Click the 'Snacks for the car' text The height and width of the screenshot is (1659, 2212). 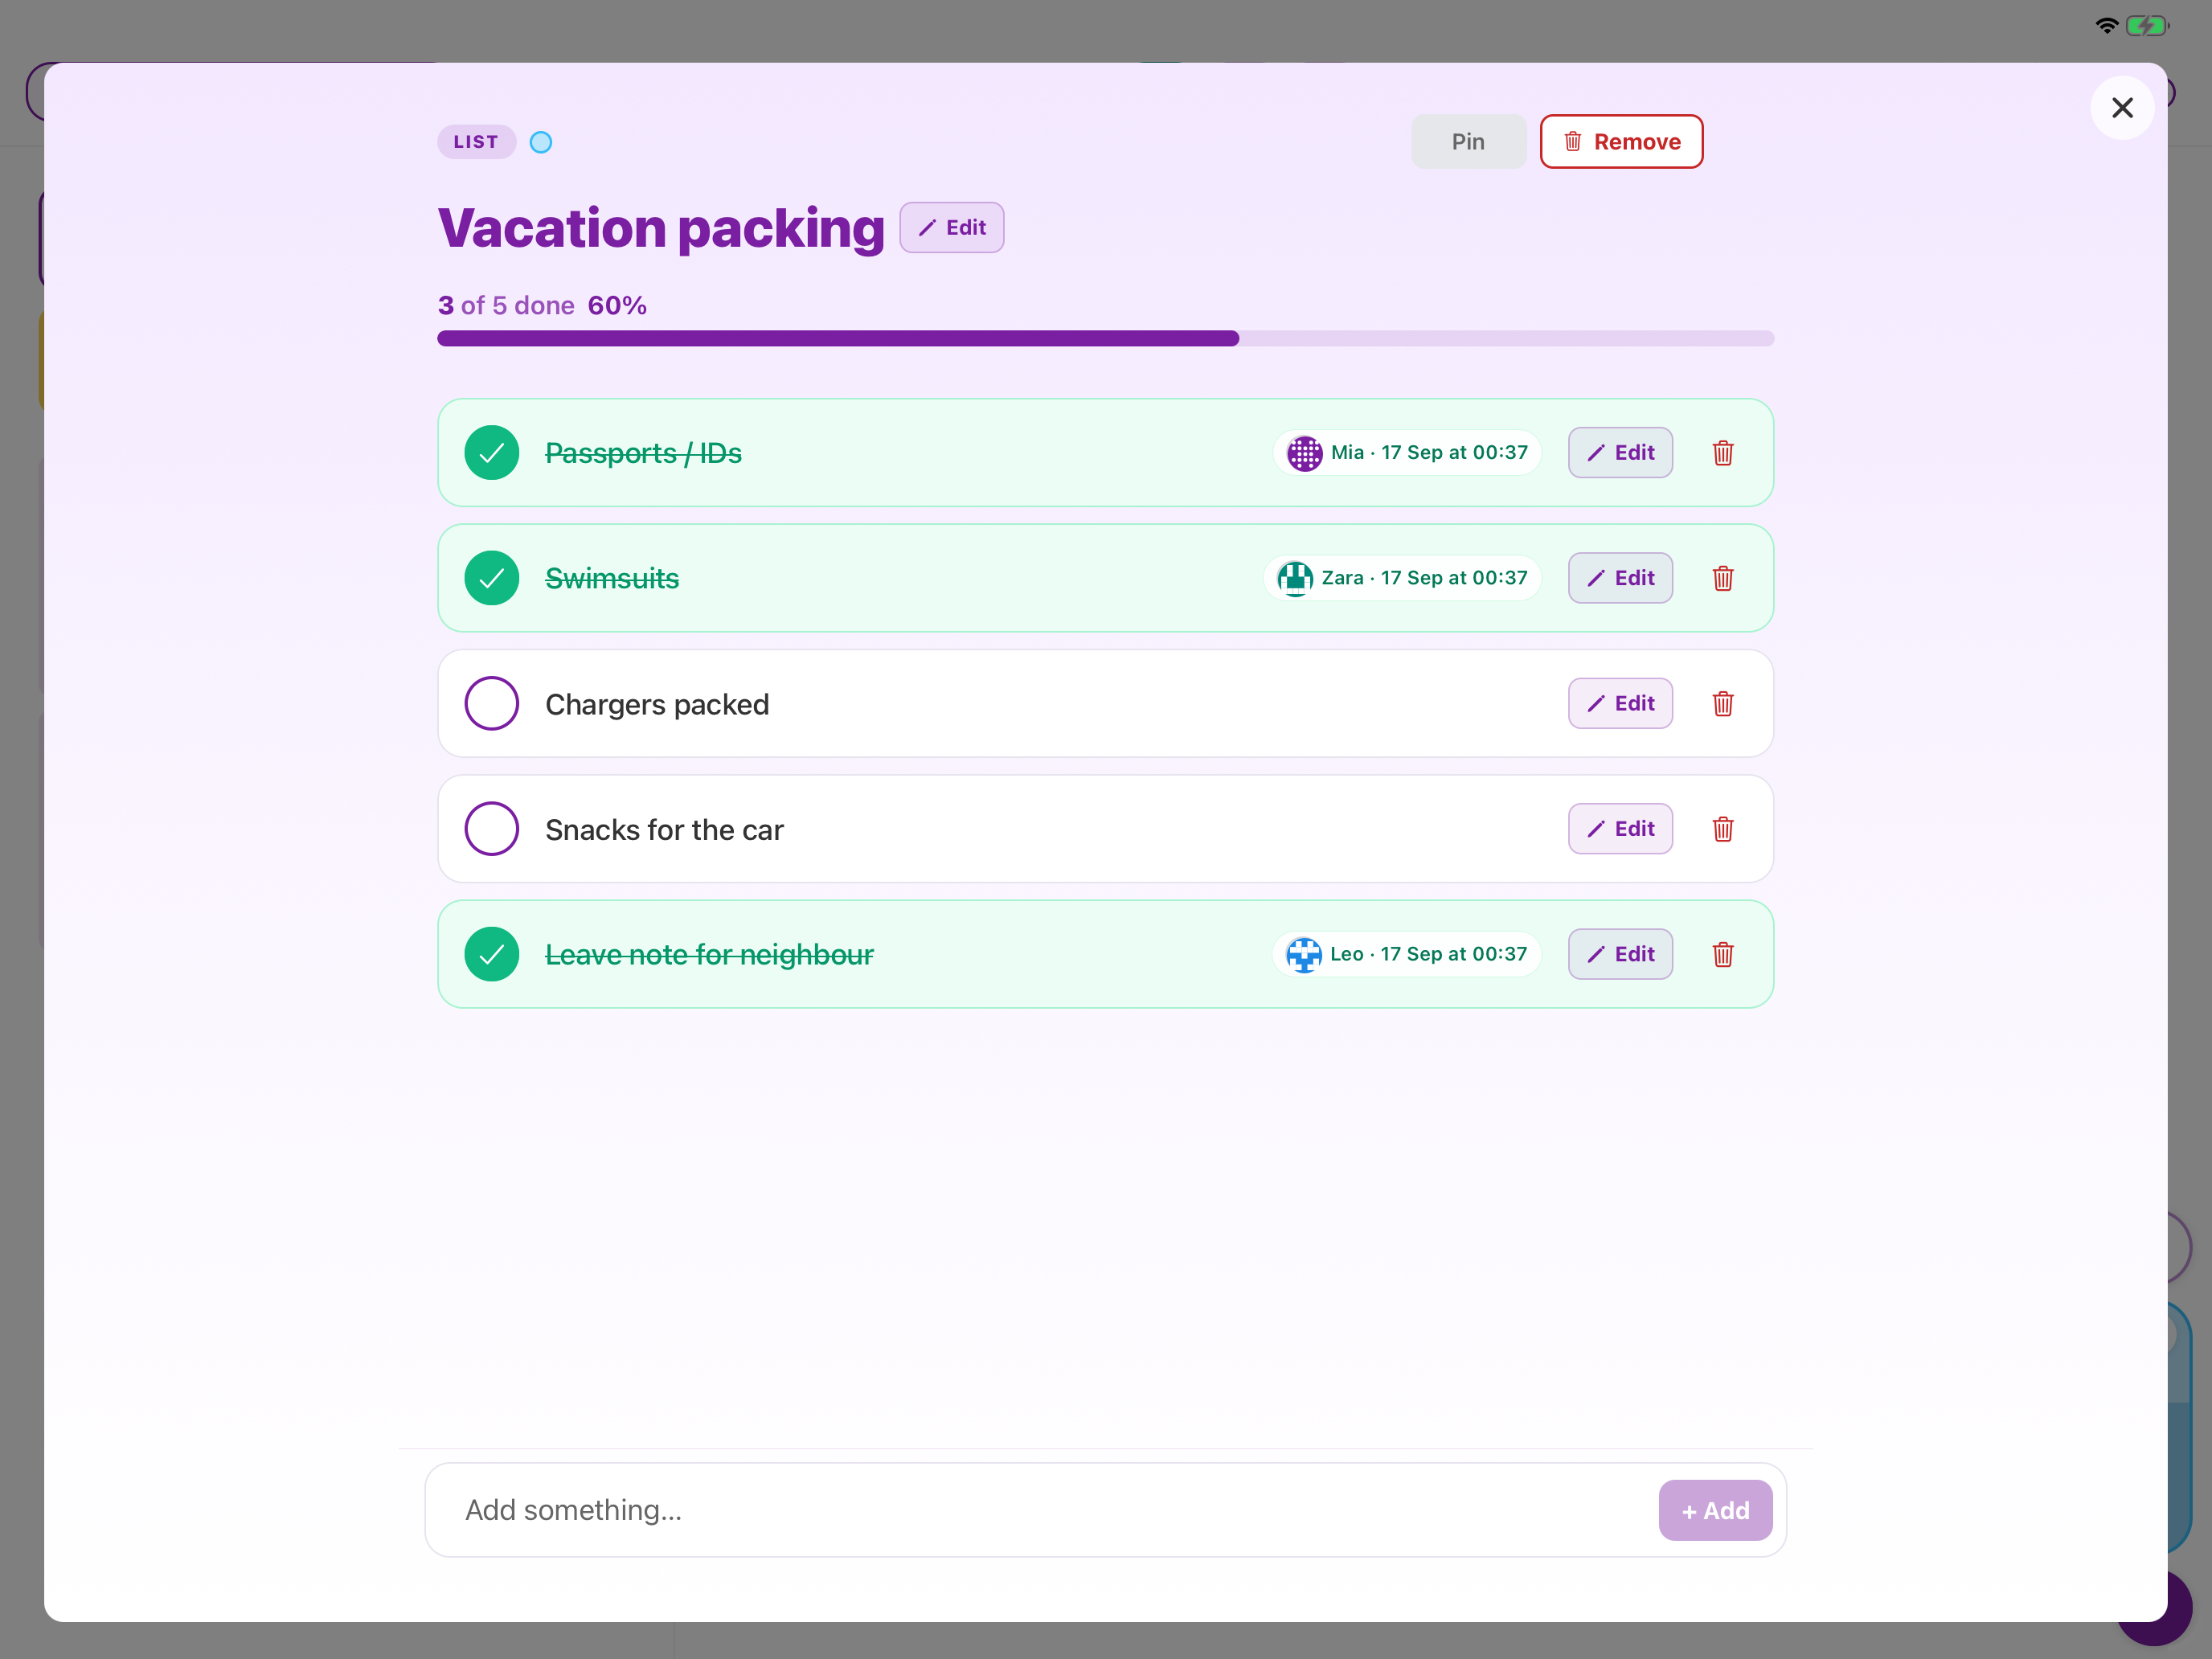click(664, 830)
